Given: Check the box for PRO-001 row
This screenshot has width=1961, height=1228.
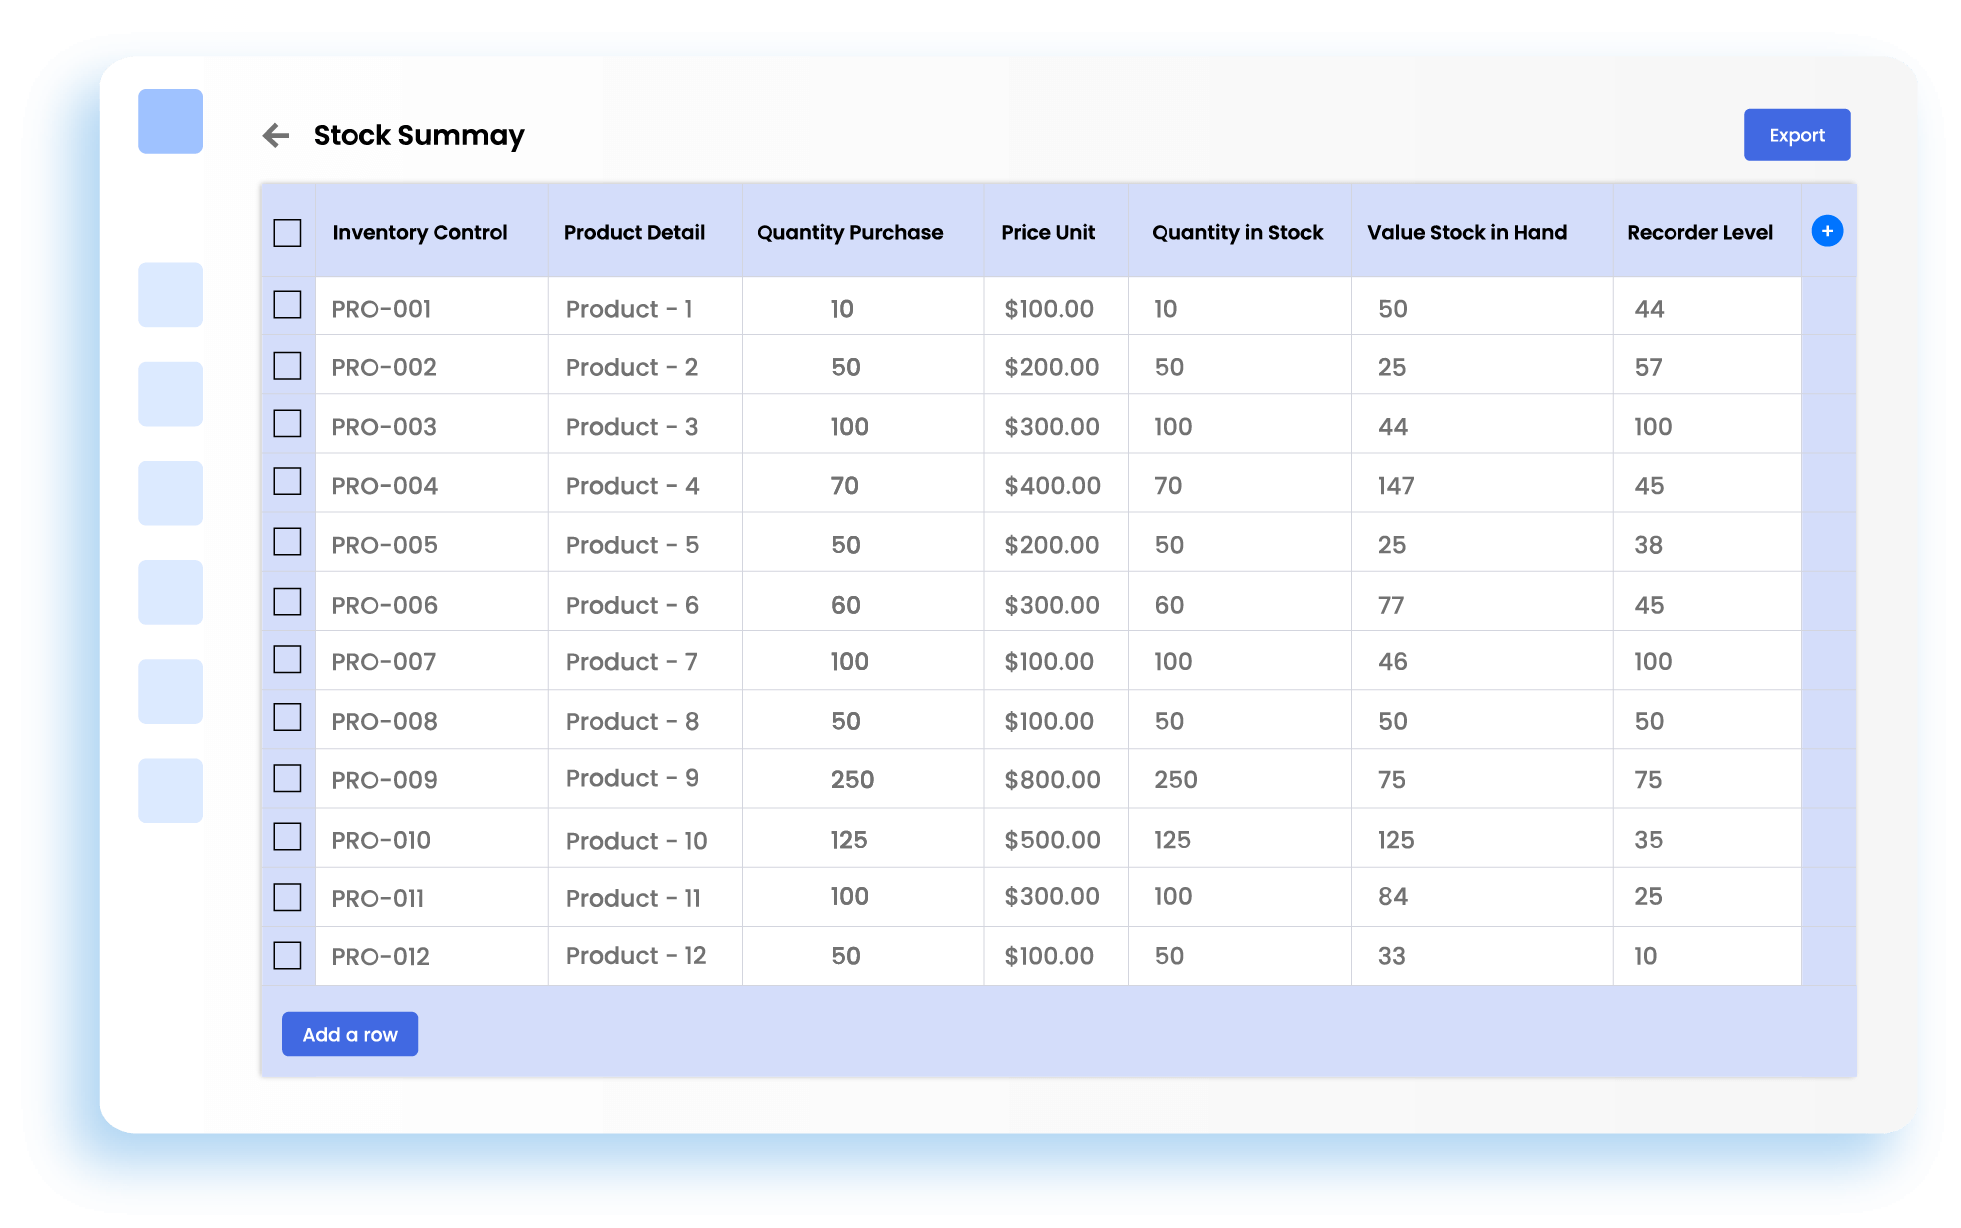Looking at the screenshot, I should coord(287,305).
